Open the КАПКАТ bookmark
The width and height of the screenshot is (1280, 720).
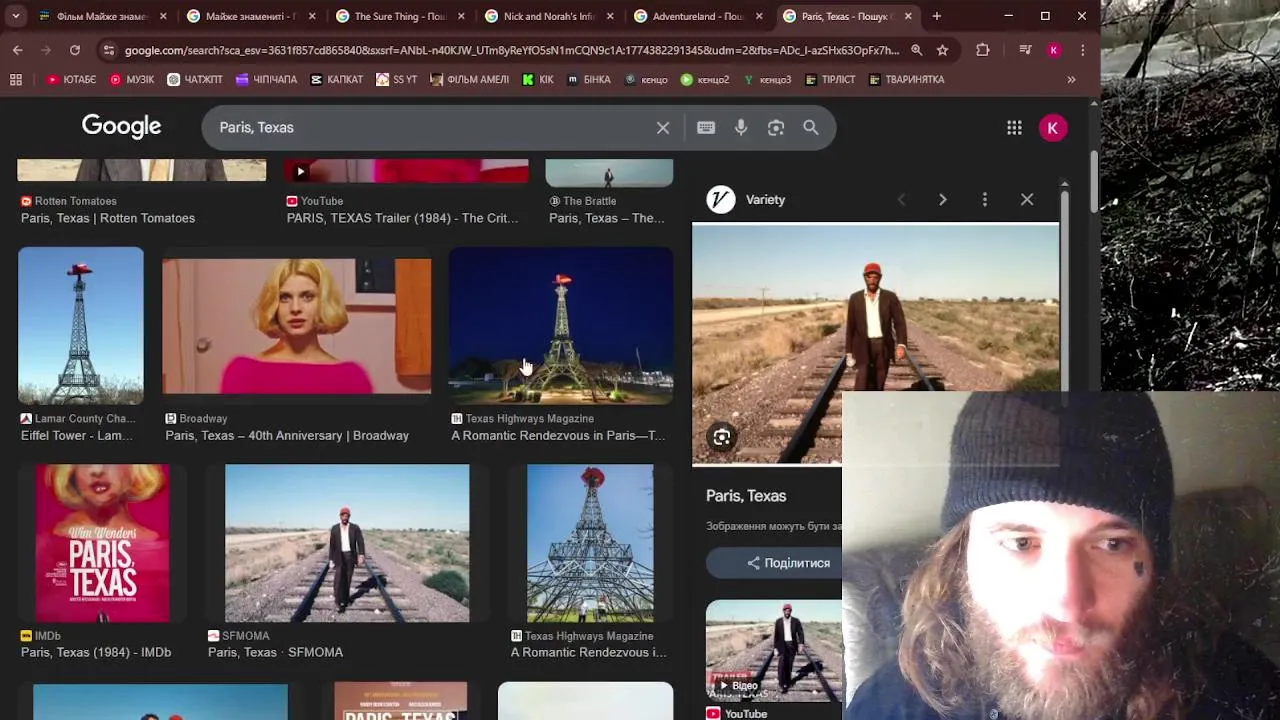pyautogui.click(x=337, y=79)
